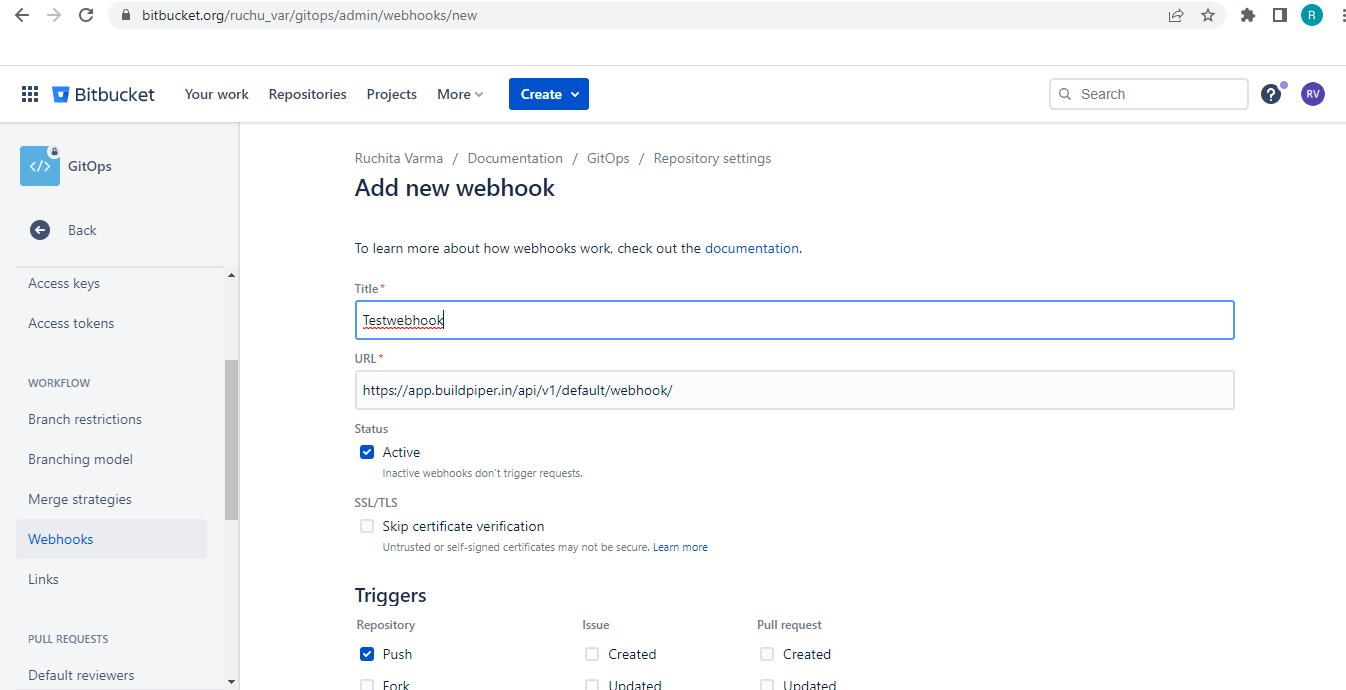The height and width of the screenshot is (690, 1346).
Task: Click the Back arrow circle icon
Action: [x=40, y=230]
